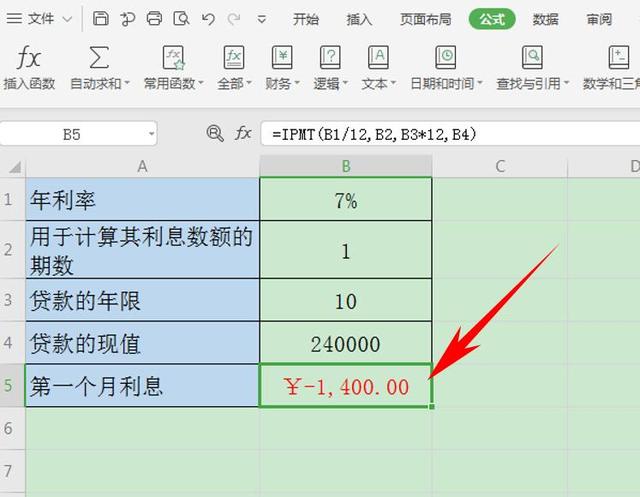Viewport: 640px width, 497px height.
Task: Expand the 全部 dropdown arrow
Action: click(249, 83)
